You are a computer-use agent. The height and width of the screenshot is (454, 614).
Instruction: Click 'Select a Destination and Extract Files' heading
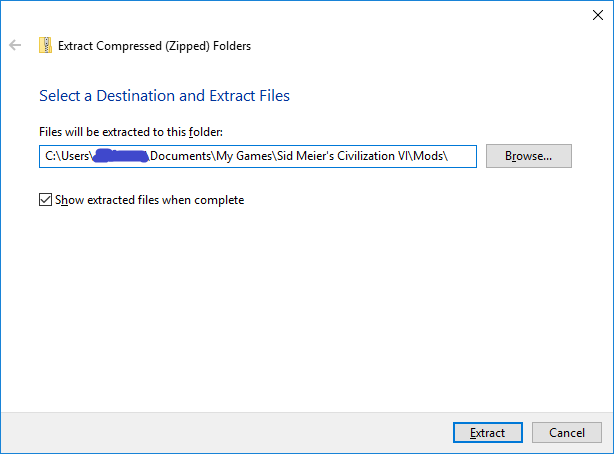164,96
